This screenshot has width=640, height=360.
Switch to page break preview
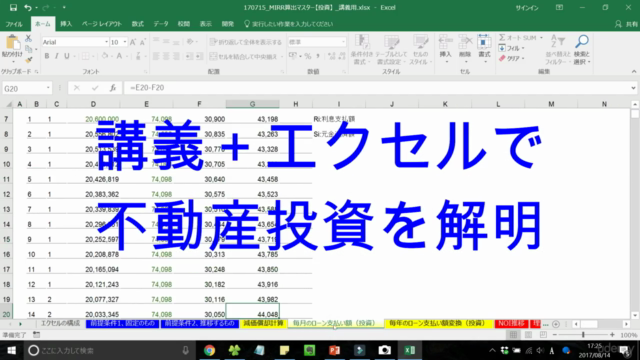(x=543, y=335)
